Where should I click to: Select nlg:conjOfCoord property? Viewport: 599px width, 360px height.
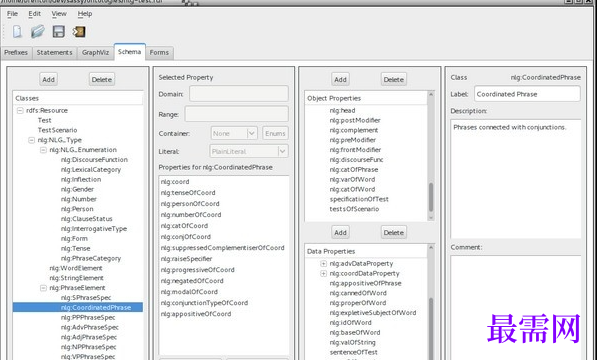[186, 237]
